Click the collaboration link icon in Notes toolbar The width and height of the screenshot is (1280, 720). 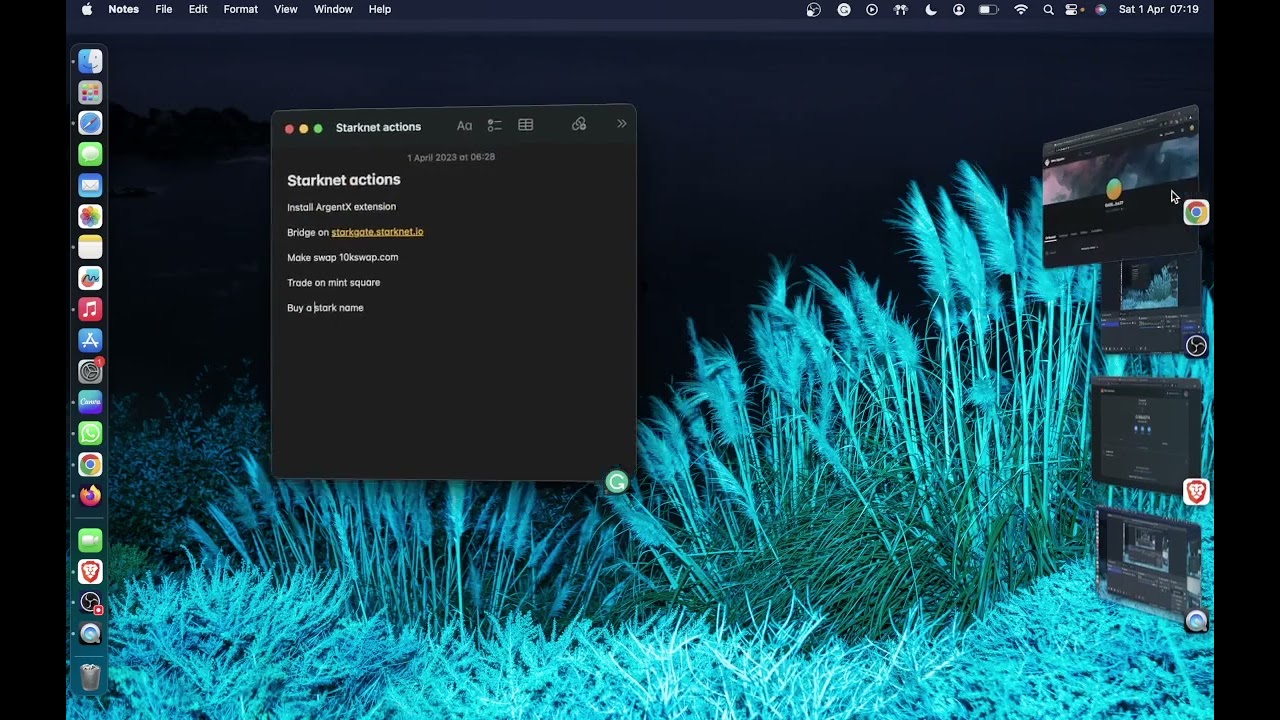point(579,124)
